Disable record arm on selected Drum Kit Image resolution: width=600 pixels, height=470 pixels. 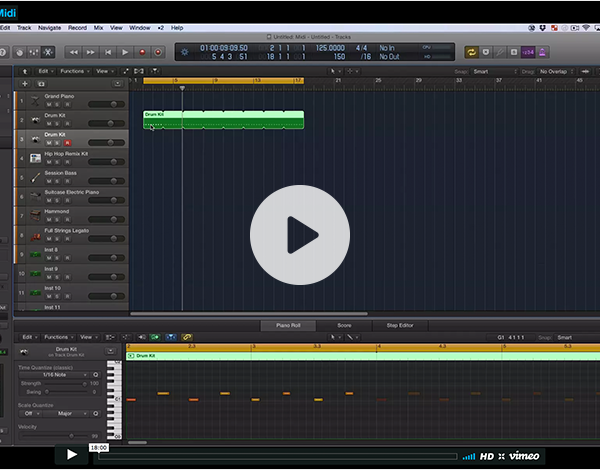coord(67,142)
